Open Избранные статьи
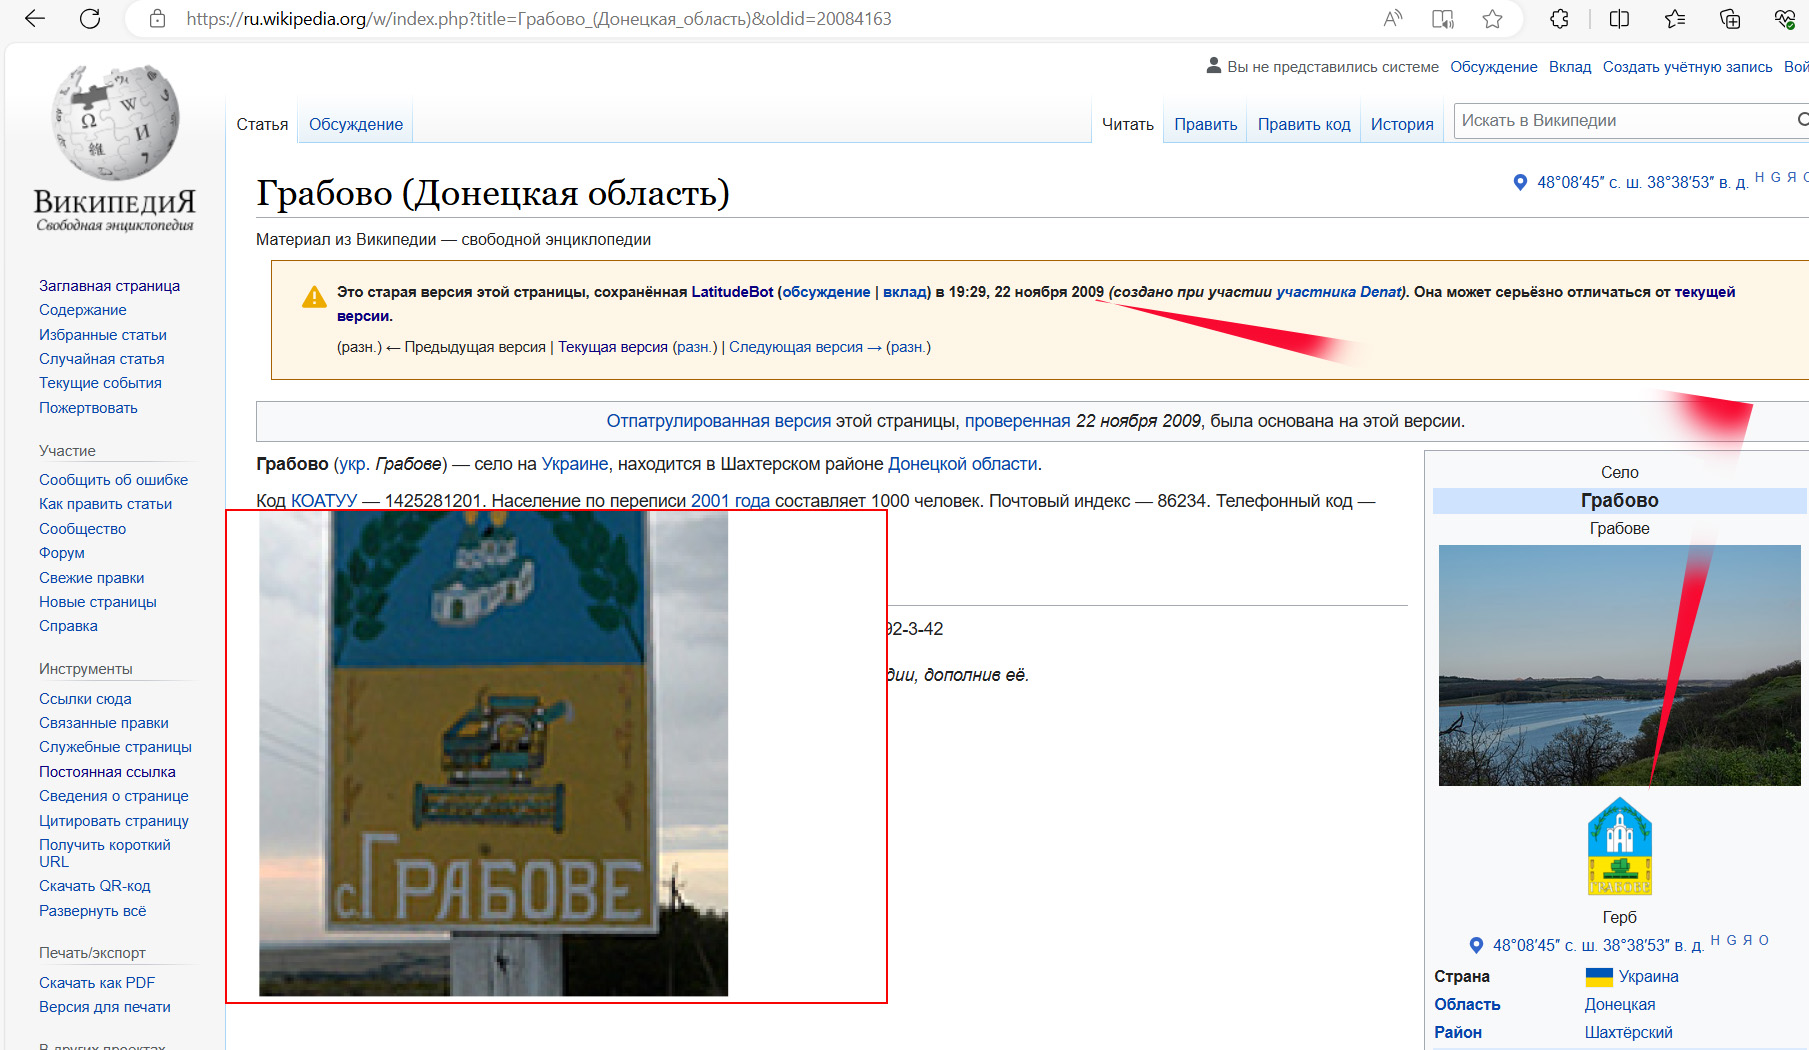The height and width of the screenshot is (1050, 1809). (x=103, y=335)
